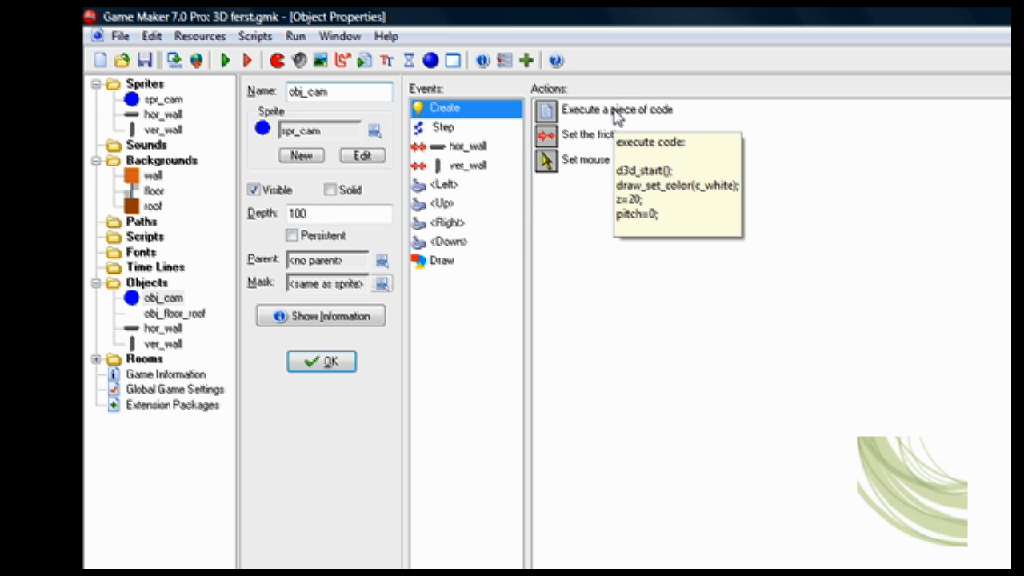Open the Execute a piece of code action

pyautogui.click(x=546, y=110)
